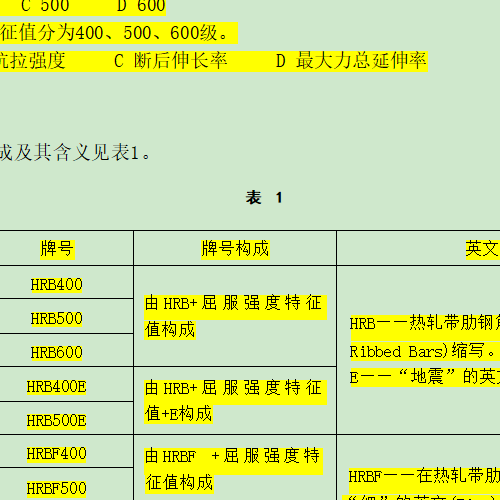Click the table cell 'HRBF500'
The image size is (500, 500).
coord(56,489)
